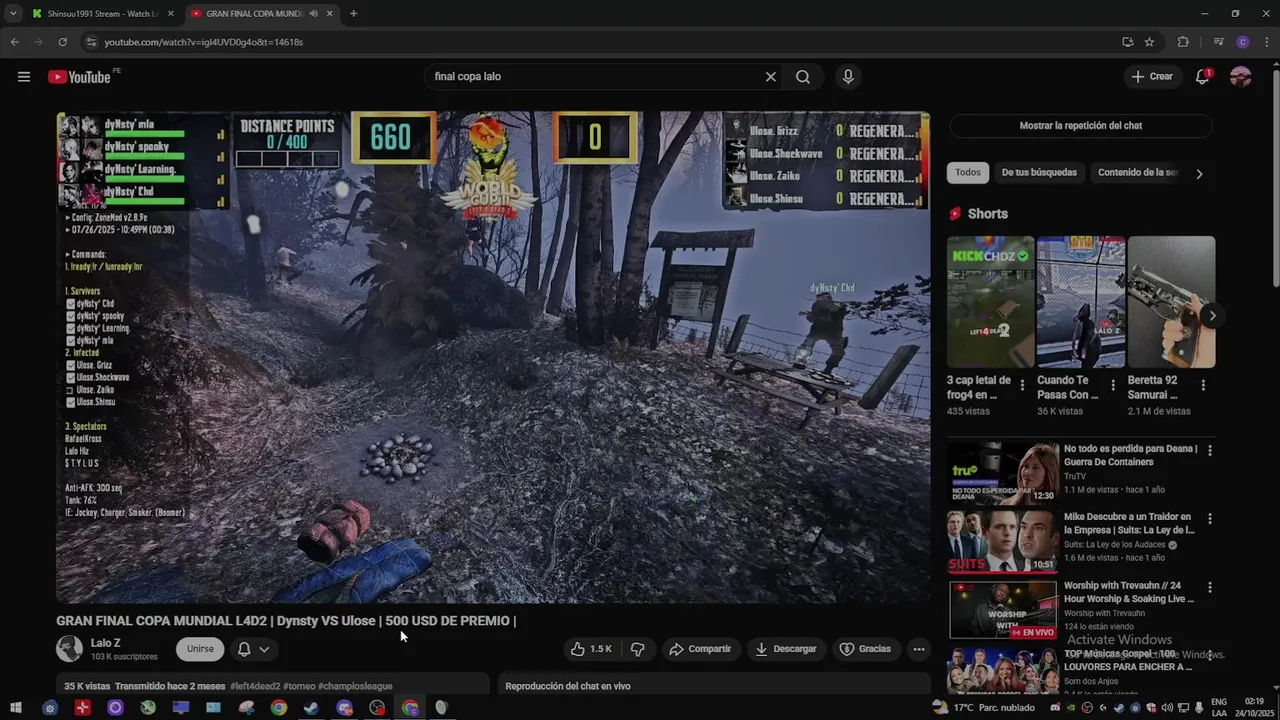Open Lalo Z channel name link
This screenshot has width=1280, height=720.
[106, 643]
